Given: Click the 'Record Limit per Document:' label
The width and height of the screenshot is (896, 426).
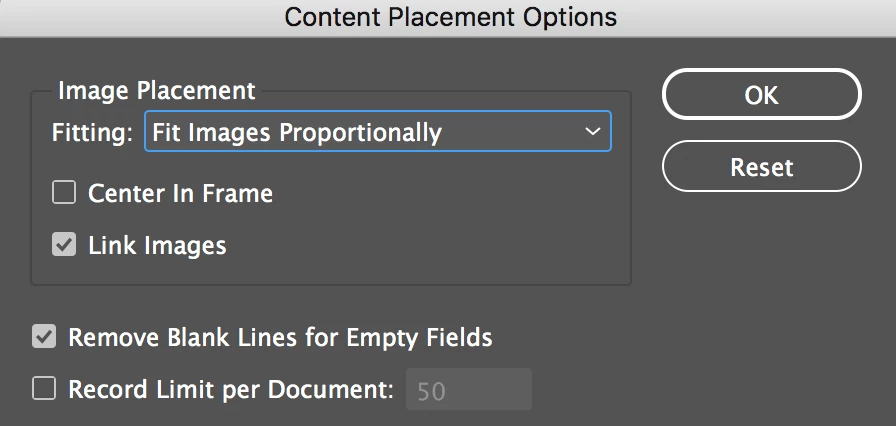Looking at the screenshot, I should (x=231, y=389).
